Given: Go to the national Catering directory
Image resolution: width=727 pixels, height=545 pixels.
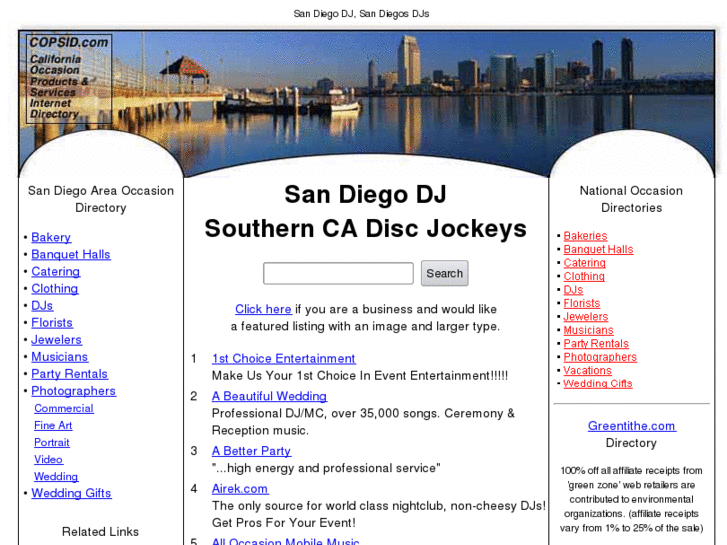Looking at the screenshot, I should [585, 263].
